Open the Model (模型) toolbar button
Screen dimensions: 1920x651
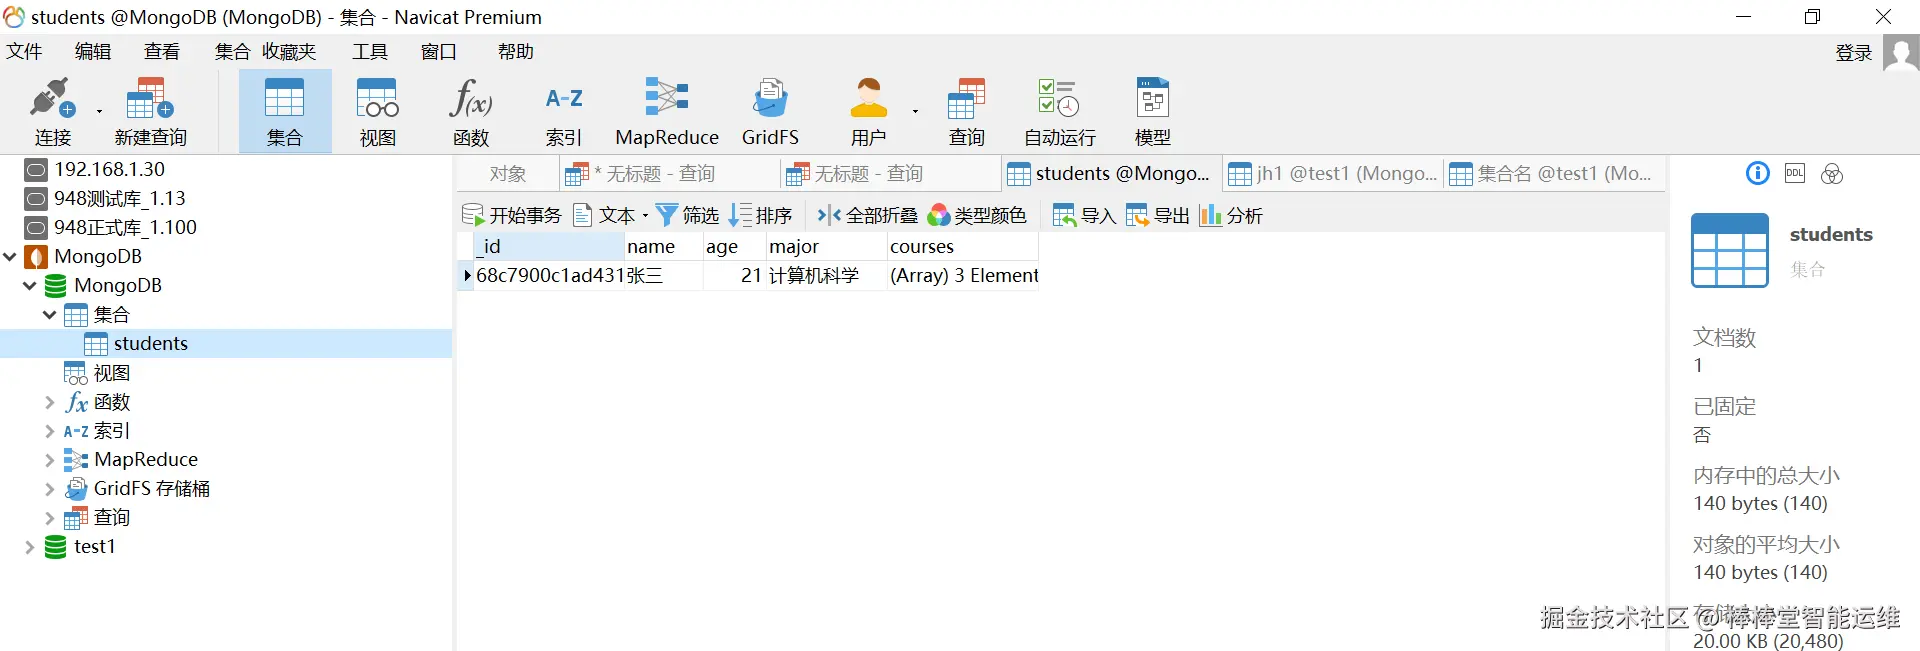pyautogui.click(x=1153, y=112)
